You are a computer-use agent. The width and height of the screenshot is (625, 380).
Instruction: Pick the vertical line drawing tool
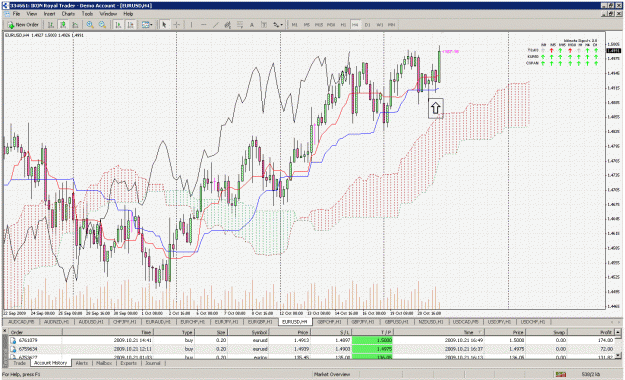pyautogui.click(x=191, y=25)
